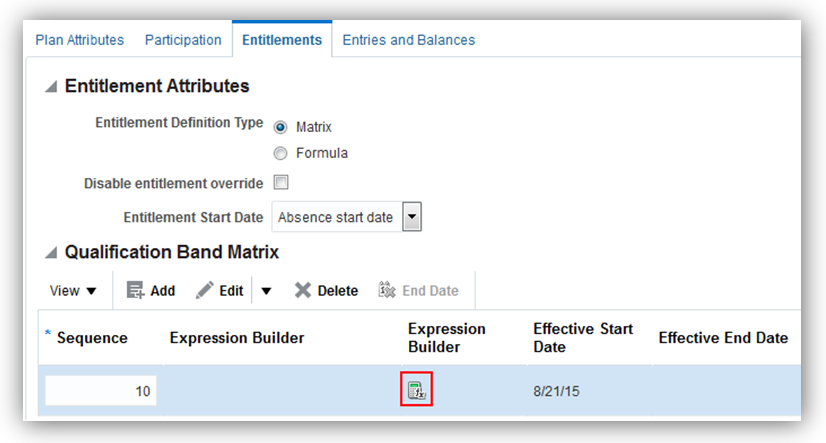Open the Expression Builder calculator icon
Image resolution: width=826 pixels, height=443 pixels.
coord(416,390)
